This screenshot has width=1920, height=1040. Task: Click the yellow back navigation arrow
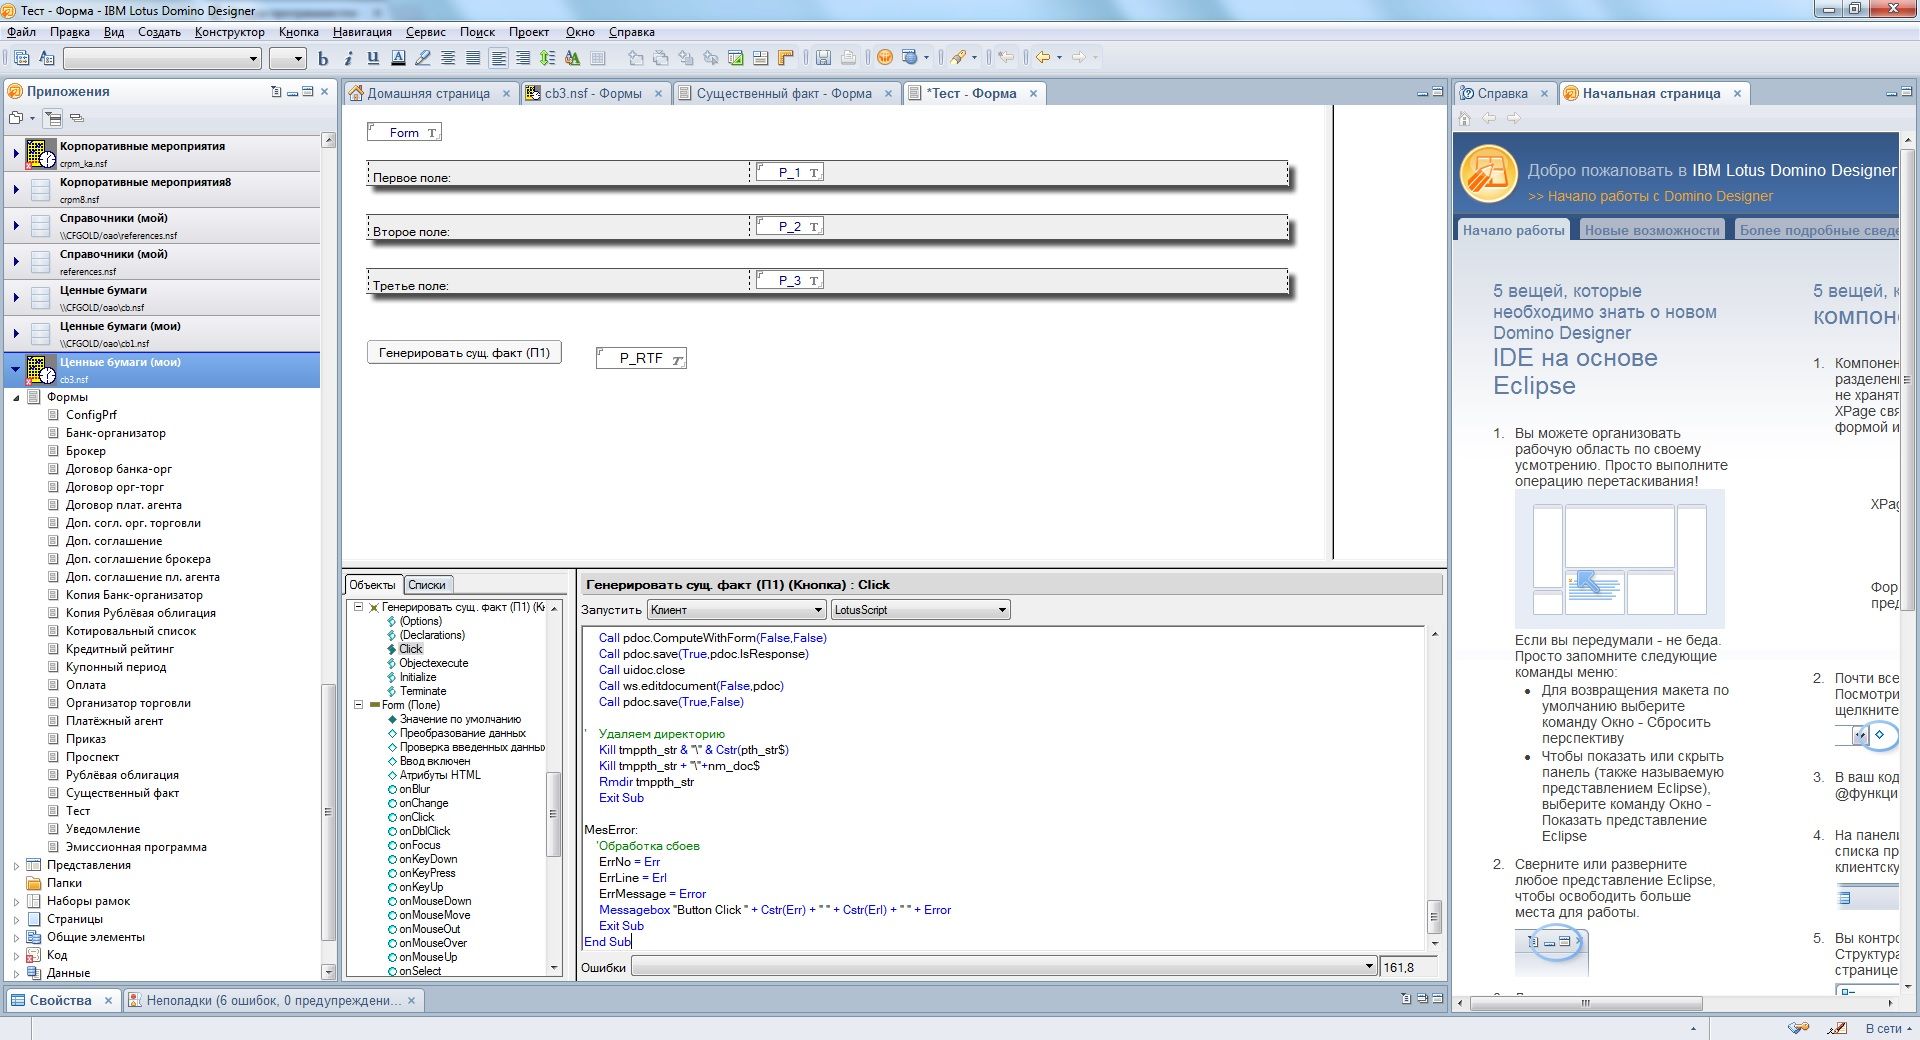(1042, 58)
